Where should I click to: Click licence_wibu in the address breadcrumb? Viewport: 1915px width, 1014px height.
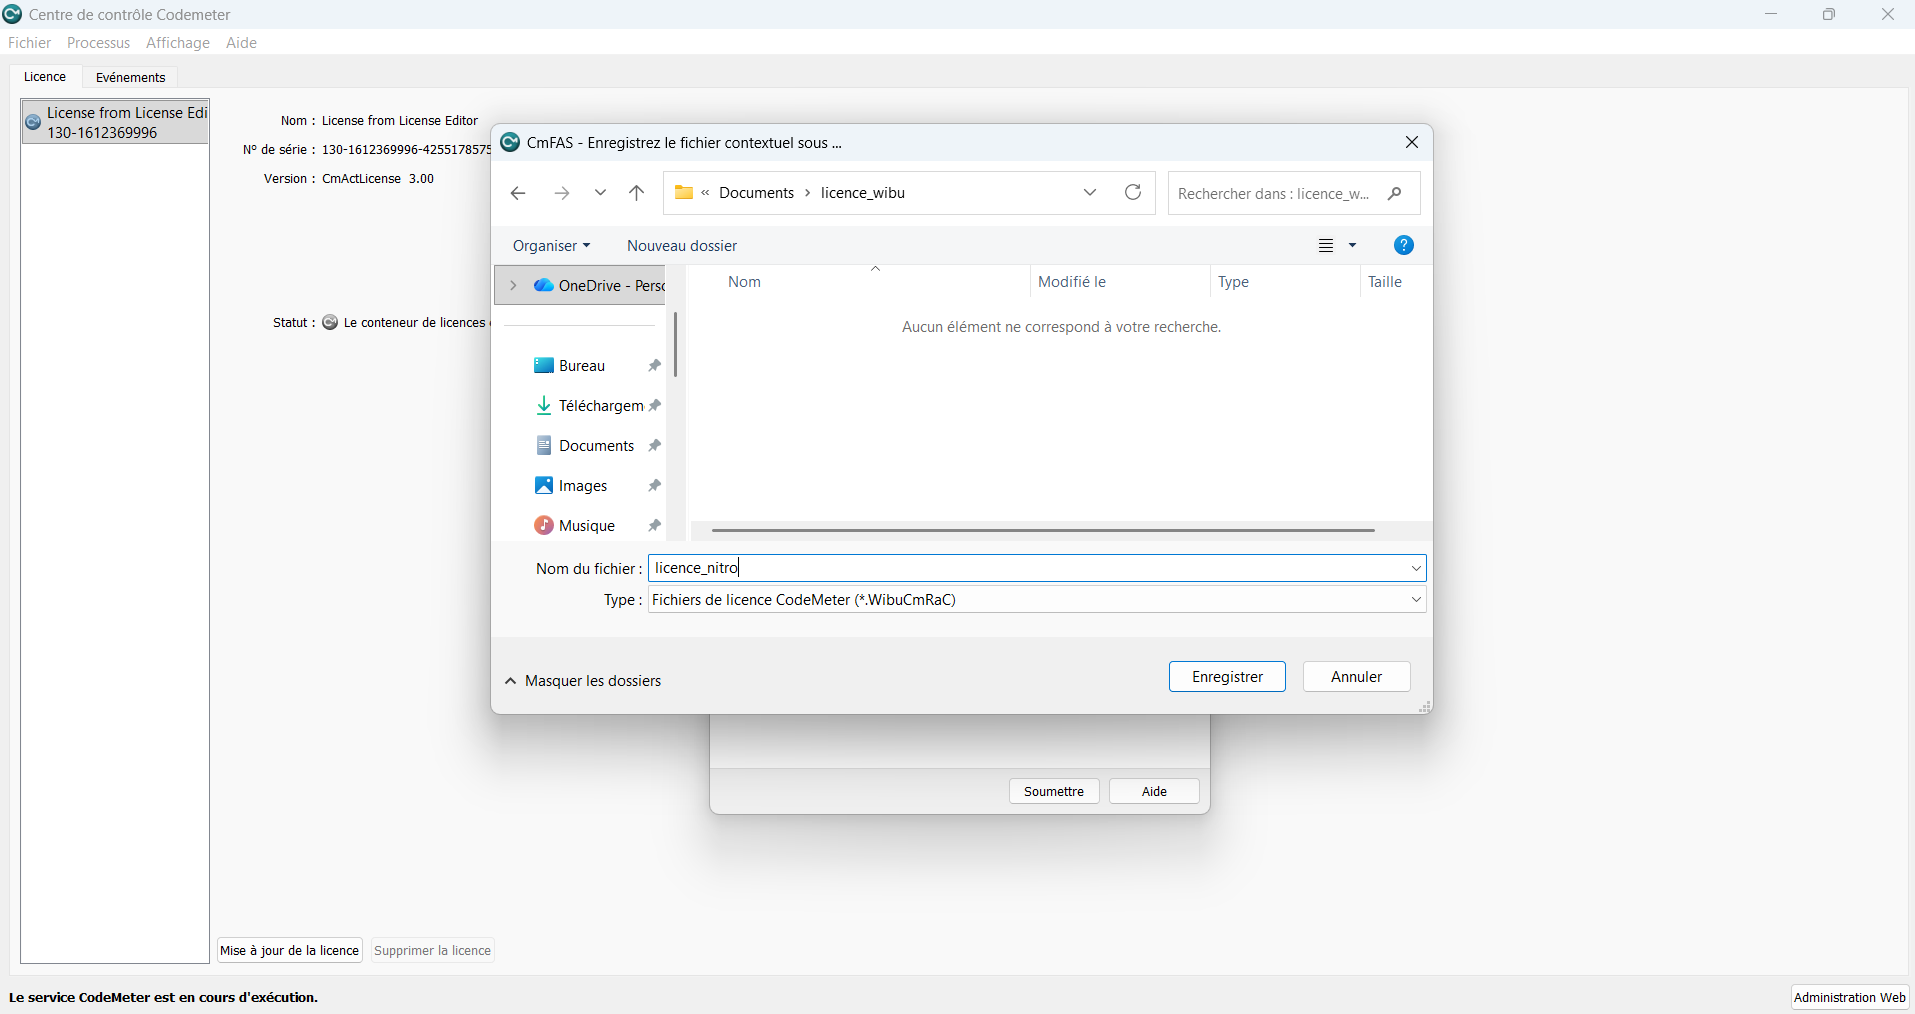[862, 193]
